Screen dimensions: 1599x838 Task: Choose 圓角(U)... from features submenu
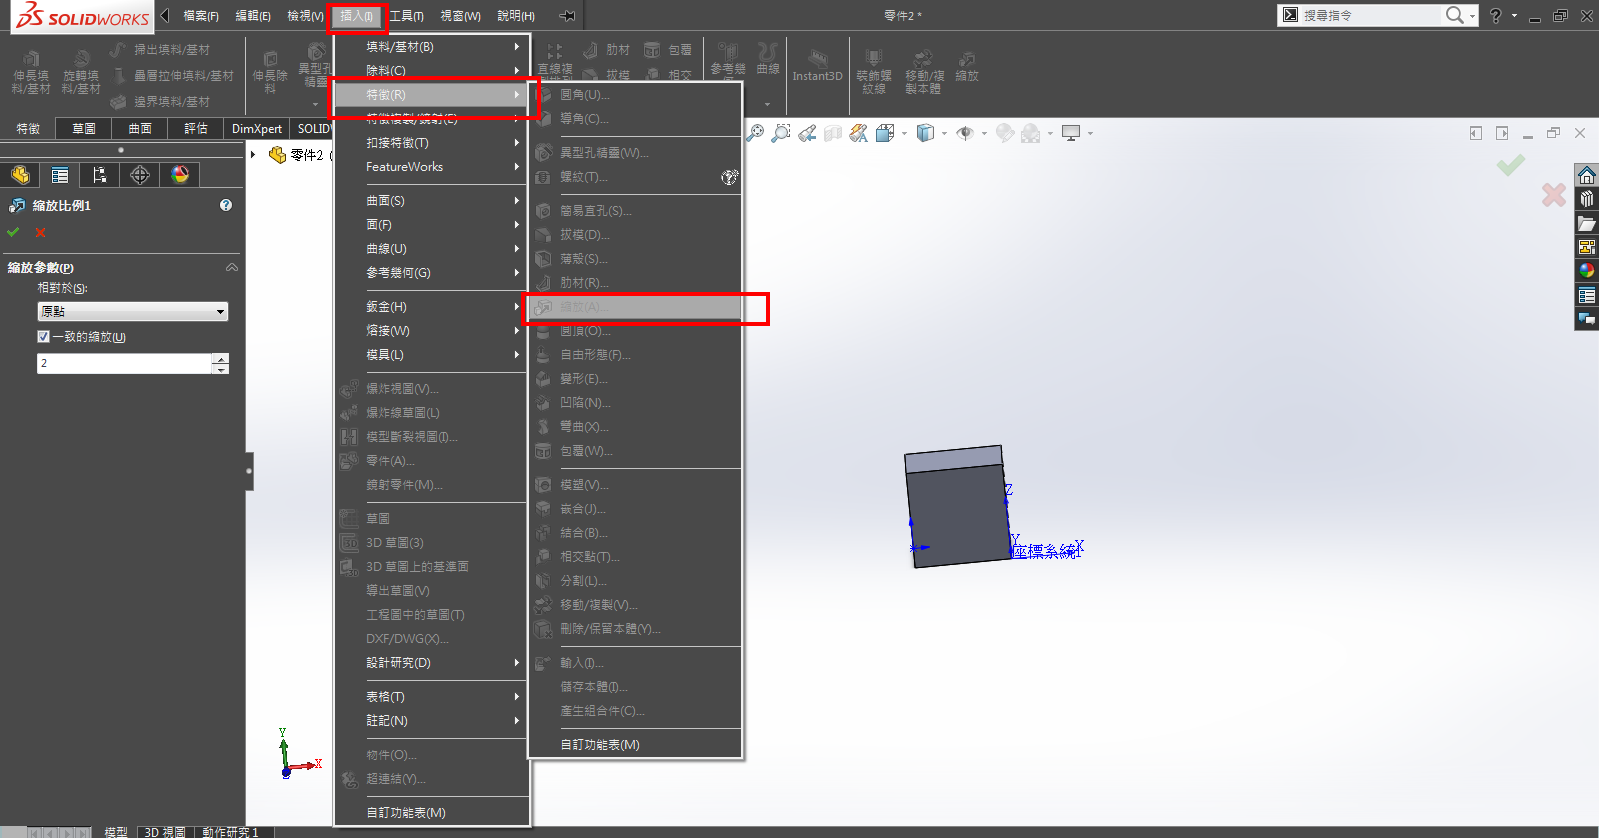(x=636, y=95)
